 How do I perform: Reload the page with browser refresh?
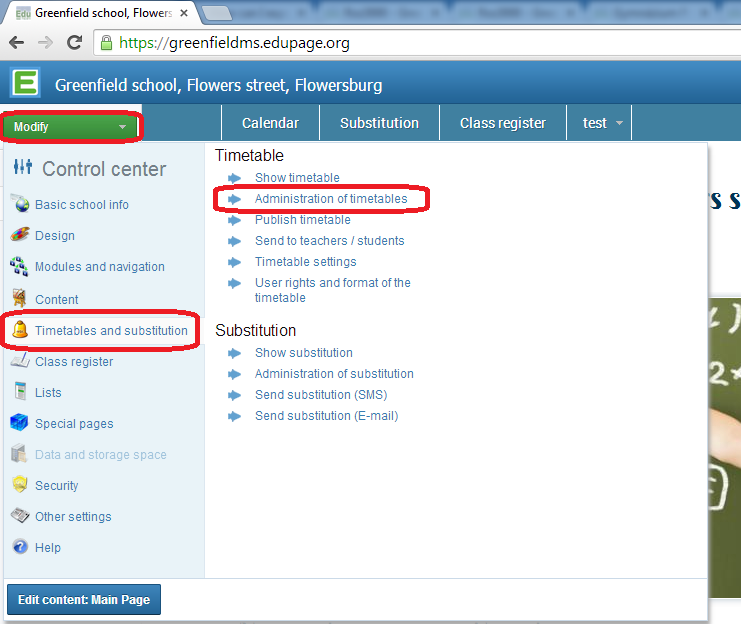pos(74,43)
